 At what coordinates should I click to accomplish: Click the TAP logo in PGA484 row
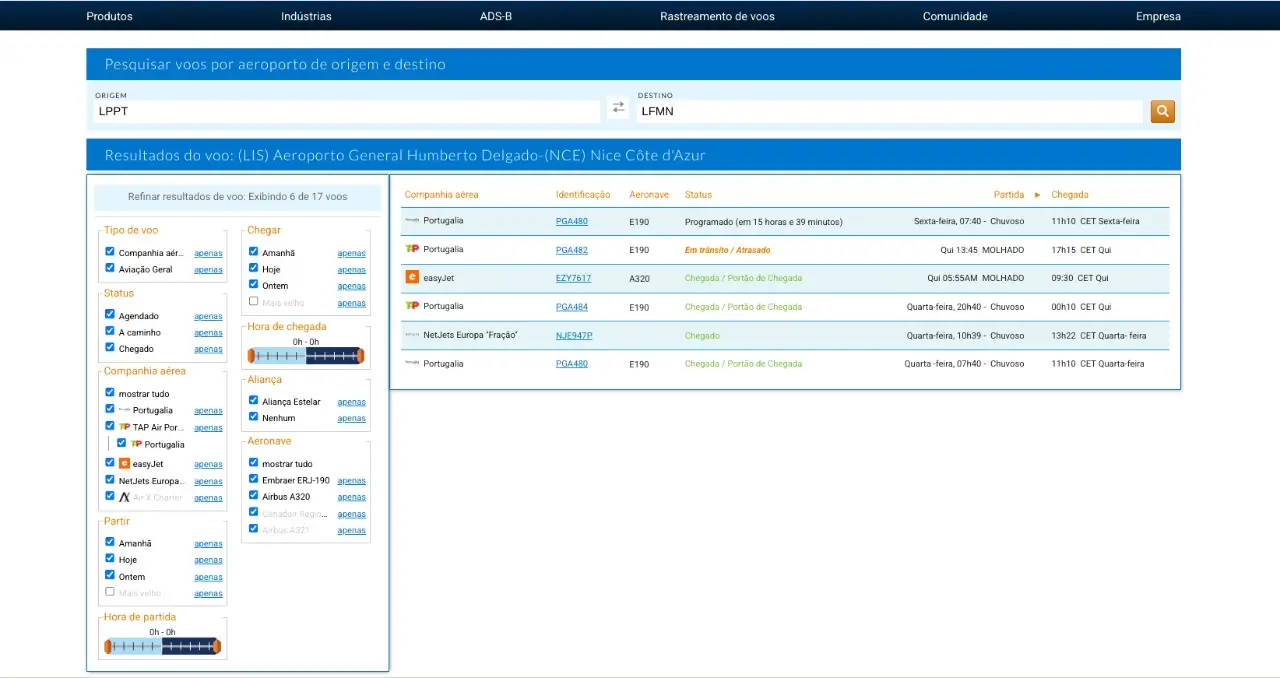(x=411, y=306)
